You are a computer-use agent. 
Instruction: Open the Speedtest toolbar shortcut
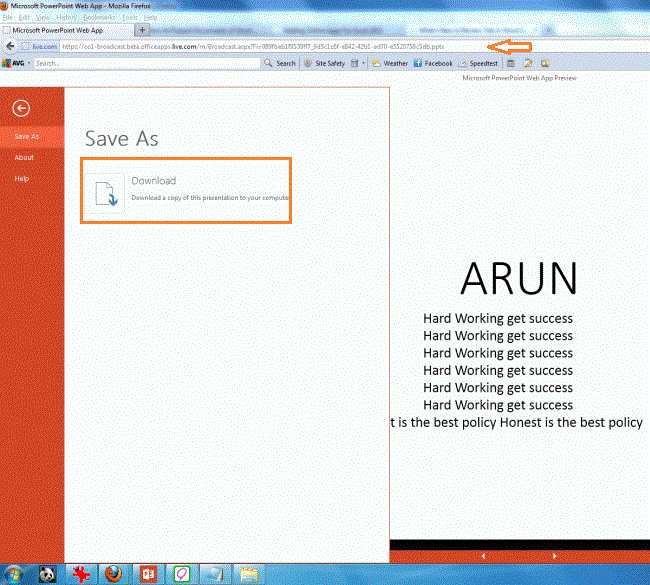pos(478,63)
